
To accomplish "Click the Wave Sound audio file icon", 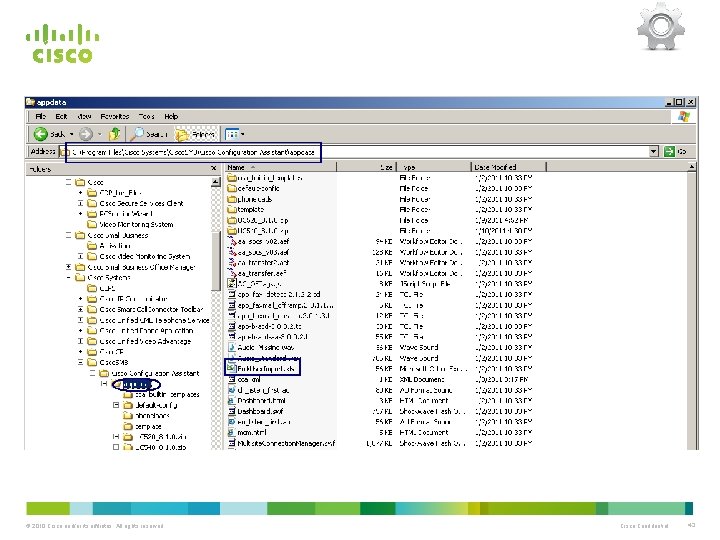I will (232, 348).
